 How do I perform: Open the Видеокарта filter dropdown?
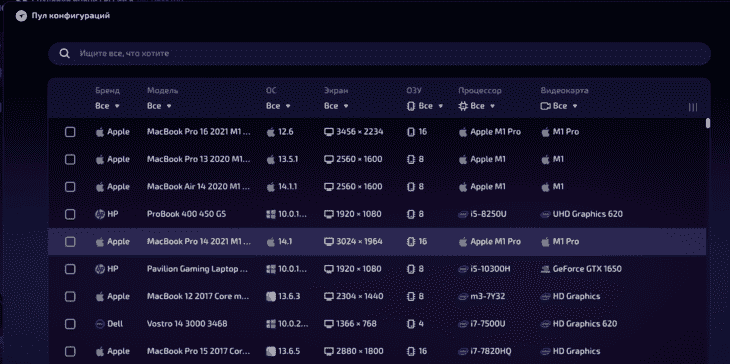click(559, 106)
